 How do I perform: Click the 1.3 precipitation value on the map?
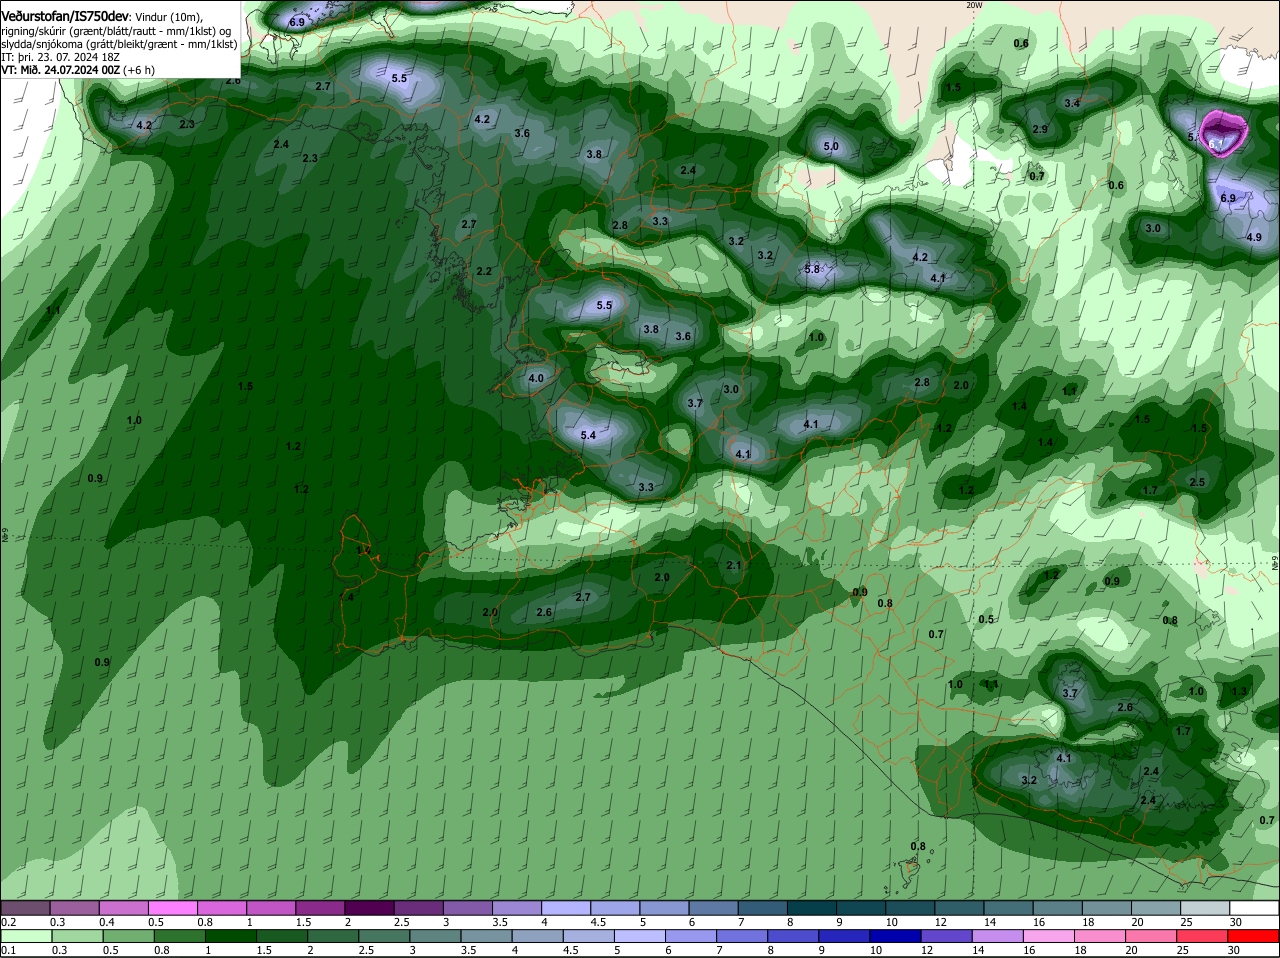pyautogui.click(x=1239, y=691)
